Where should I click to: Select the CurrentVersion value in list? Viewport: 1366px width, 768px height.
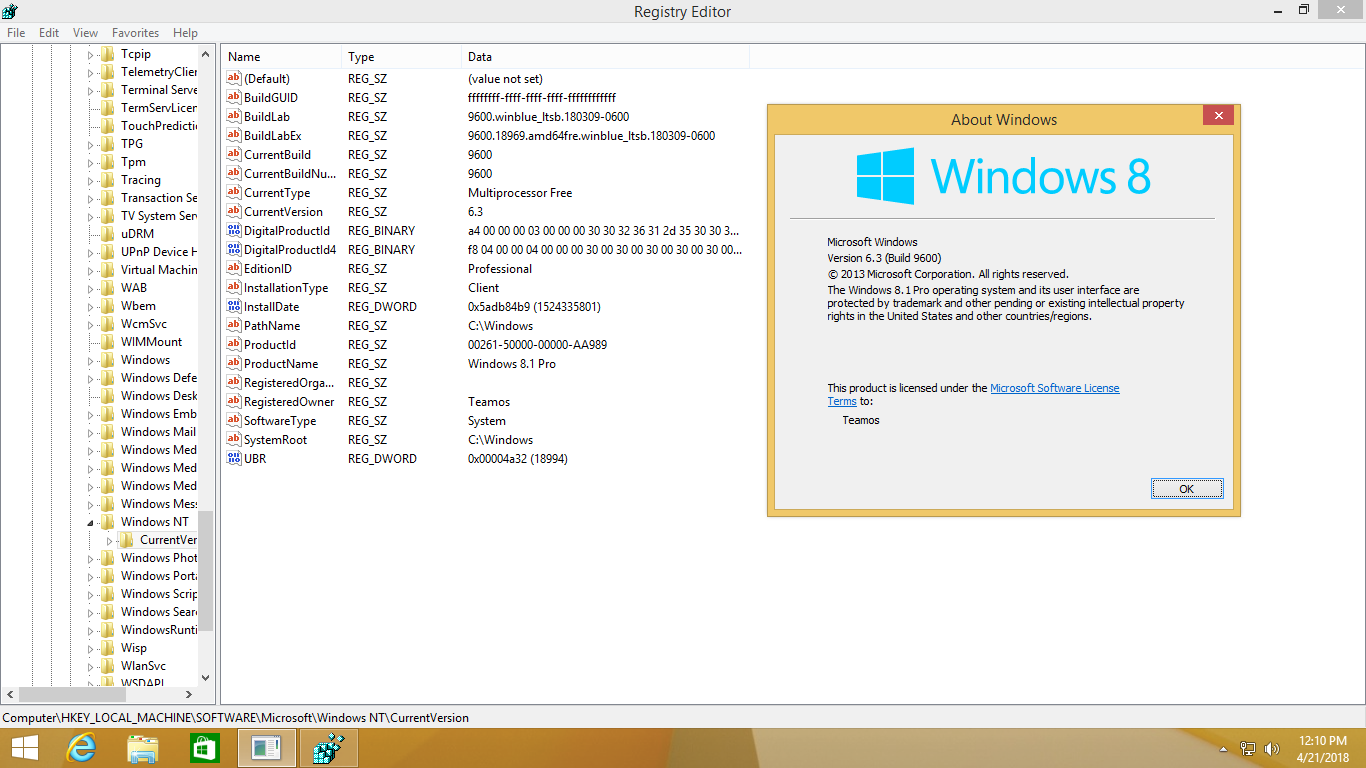point(284,212)
